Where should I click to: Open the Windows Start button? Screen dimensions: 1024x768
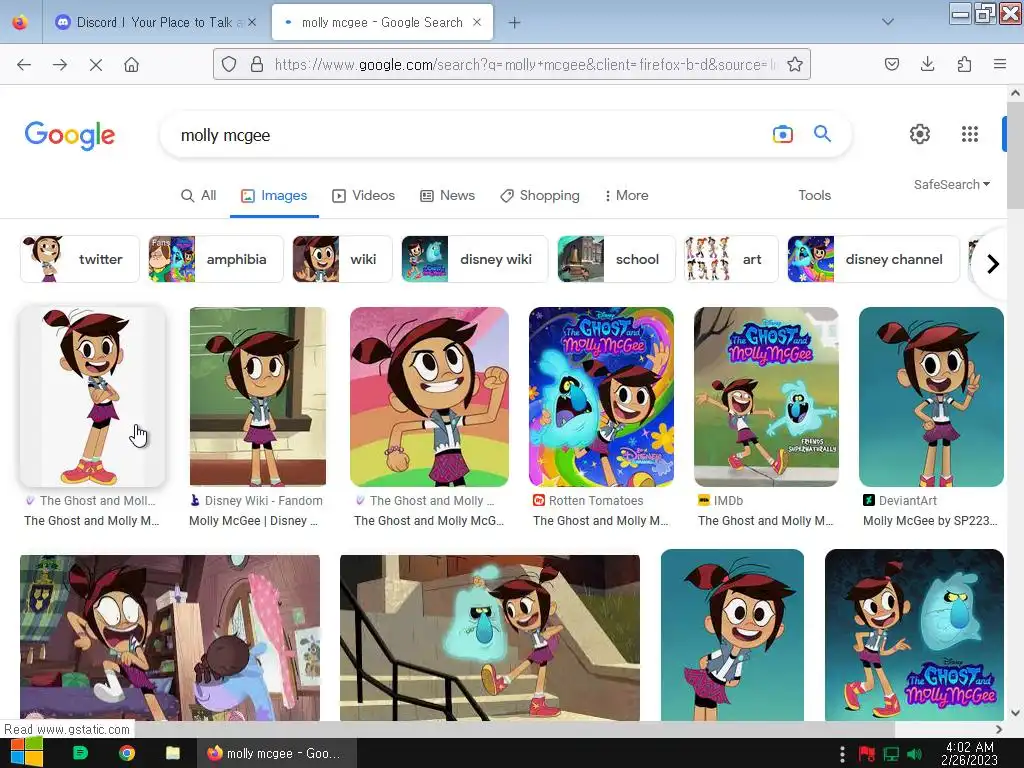coord(26,753)
